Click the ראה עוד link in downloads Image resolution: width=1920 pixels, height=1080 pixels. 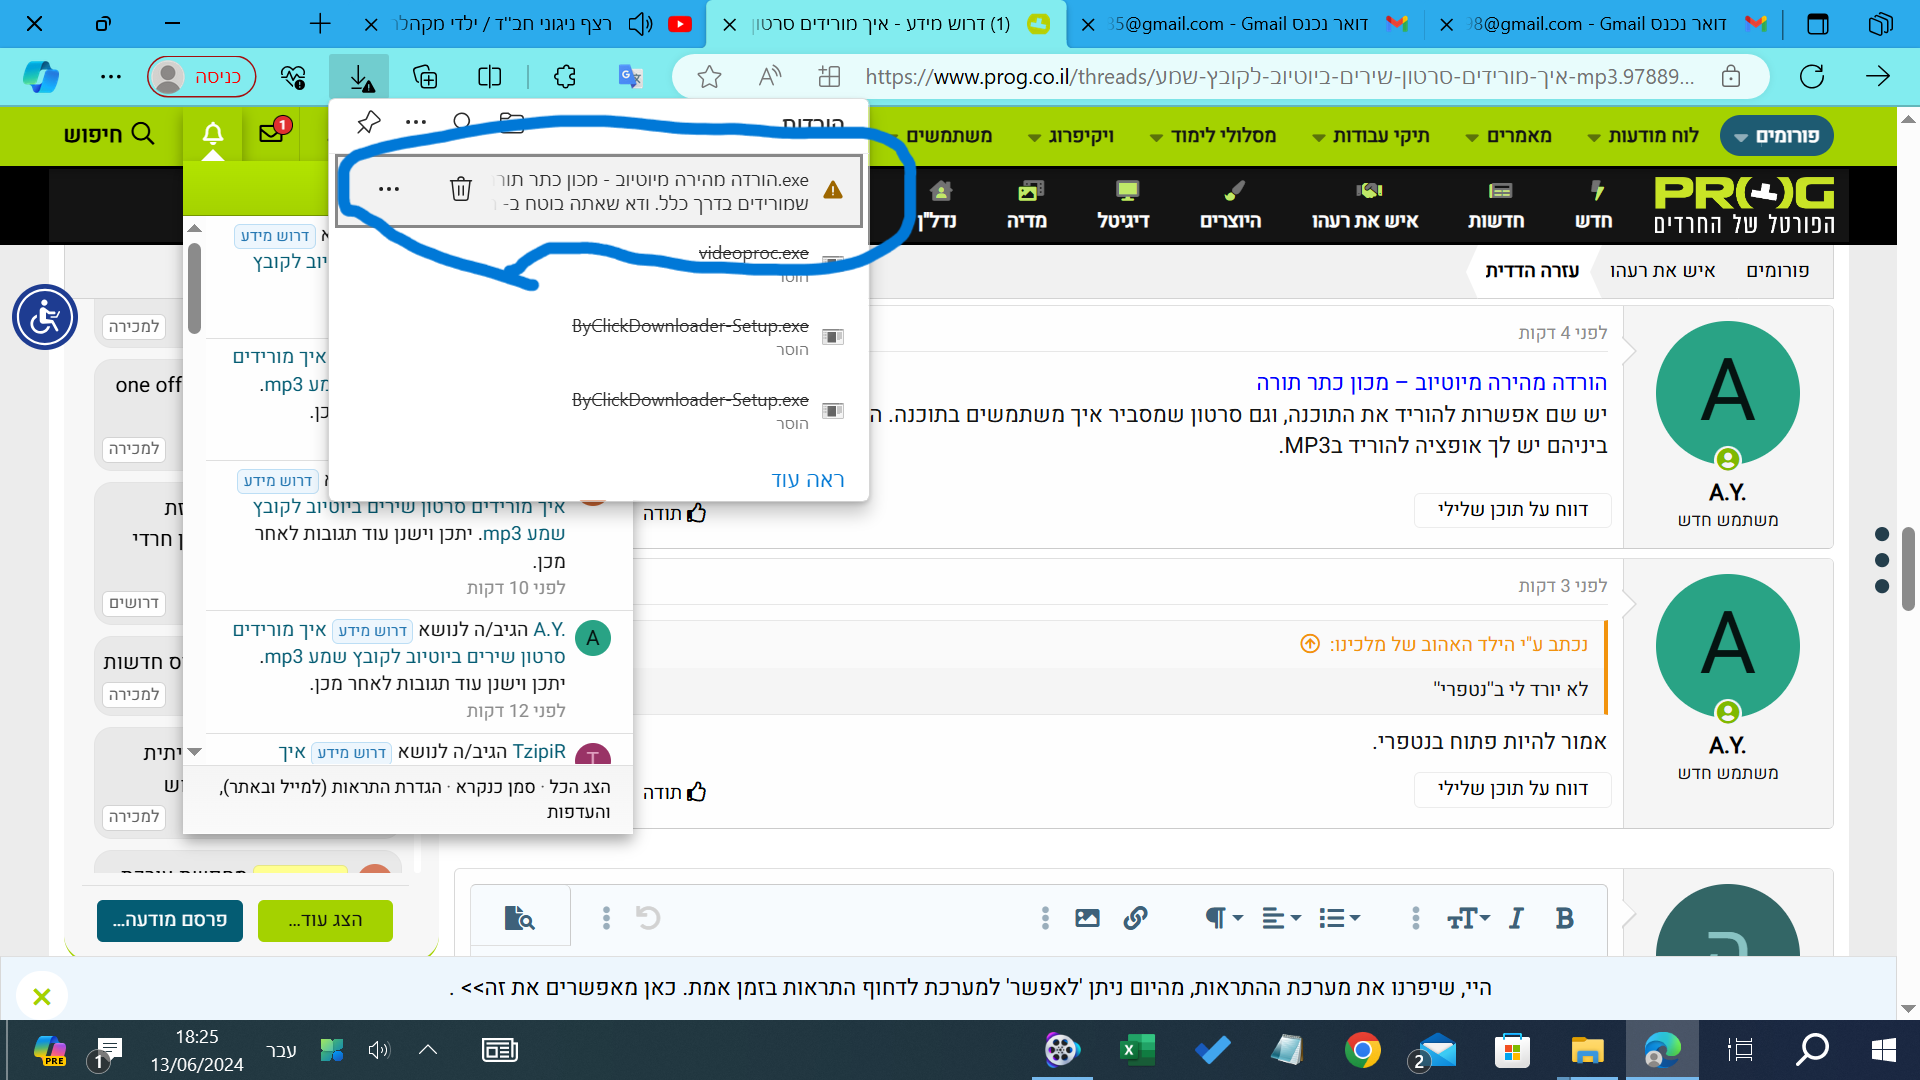808,479
